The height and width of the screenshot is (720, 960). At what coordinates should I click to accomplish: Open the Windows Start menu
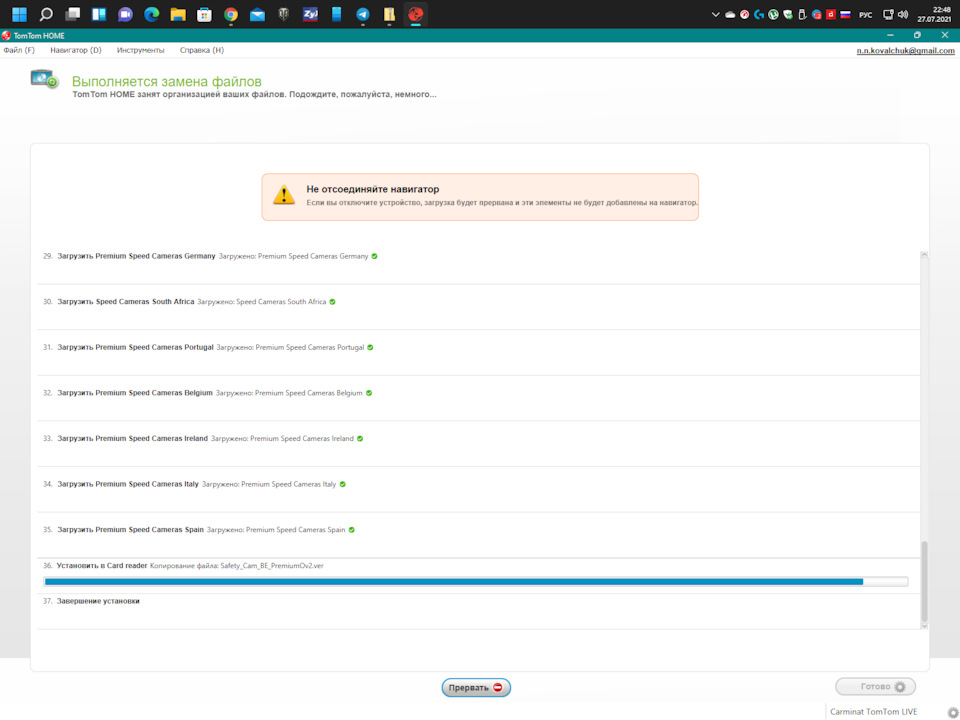point(19,14)
